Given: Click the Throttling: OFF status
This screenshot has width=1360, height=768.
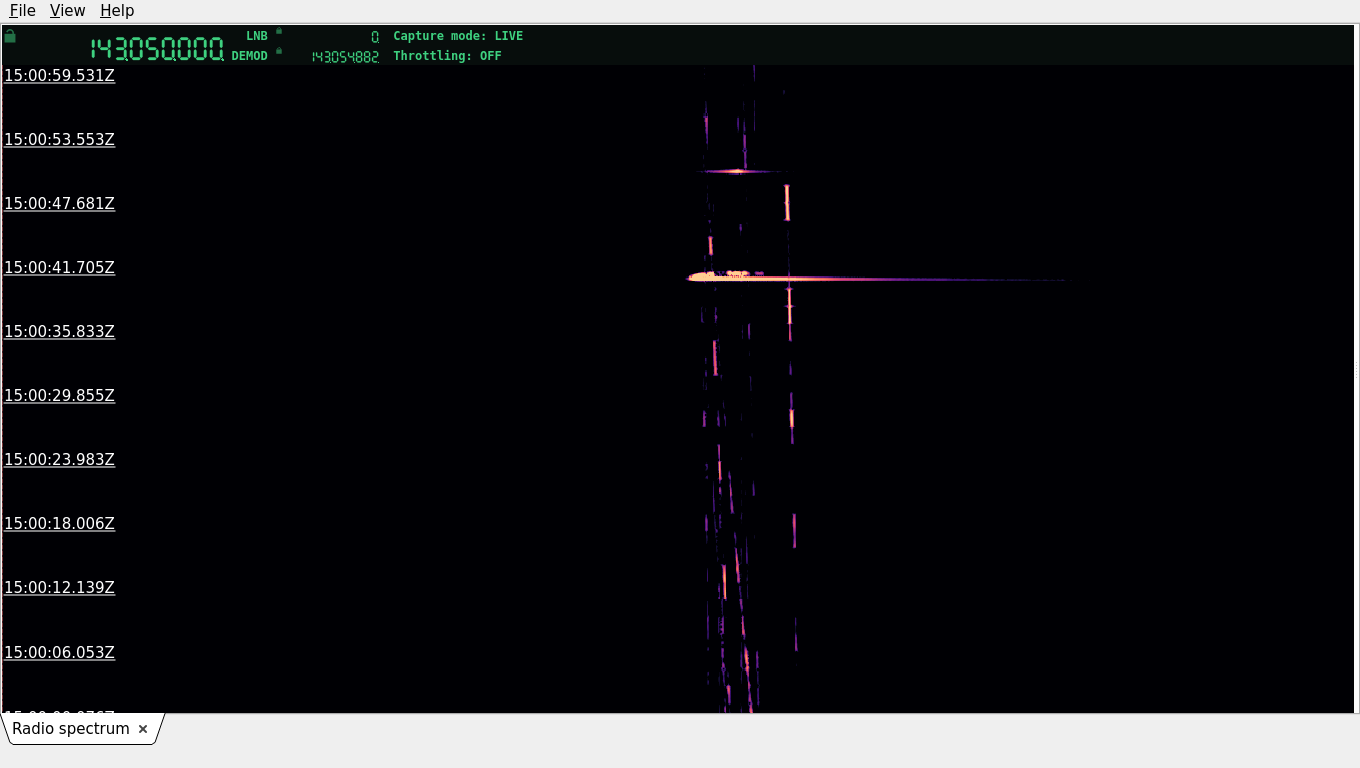Looking at the screenshot, I should point(447,56).
